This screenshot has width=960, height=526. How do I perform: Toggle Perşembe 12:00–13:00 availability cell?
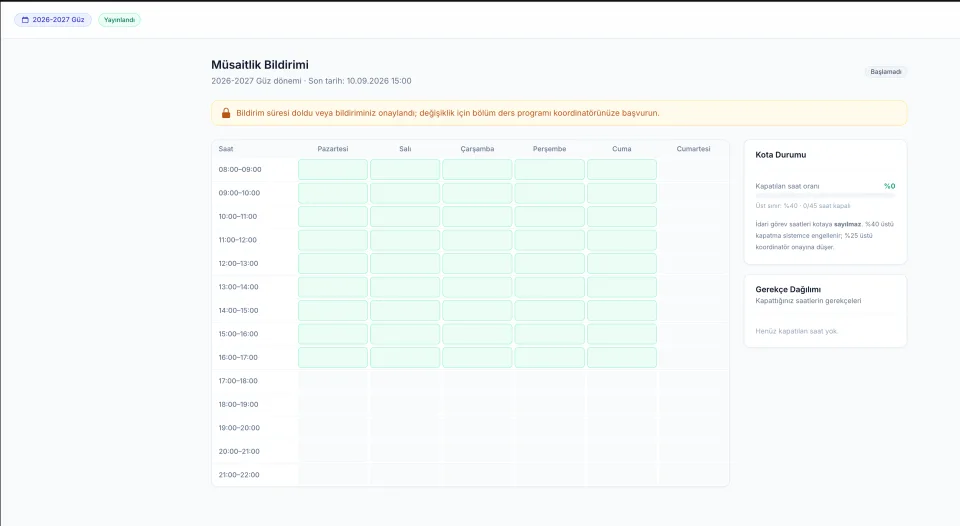[549, 263]
